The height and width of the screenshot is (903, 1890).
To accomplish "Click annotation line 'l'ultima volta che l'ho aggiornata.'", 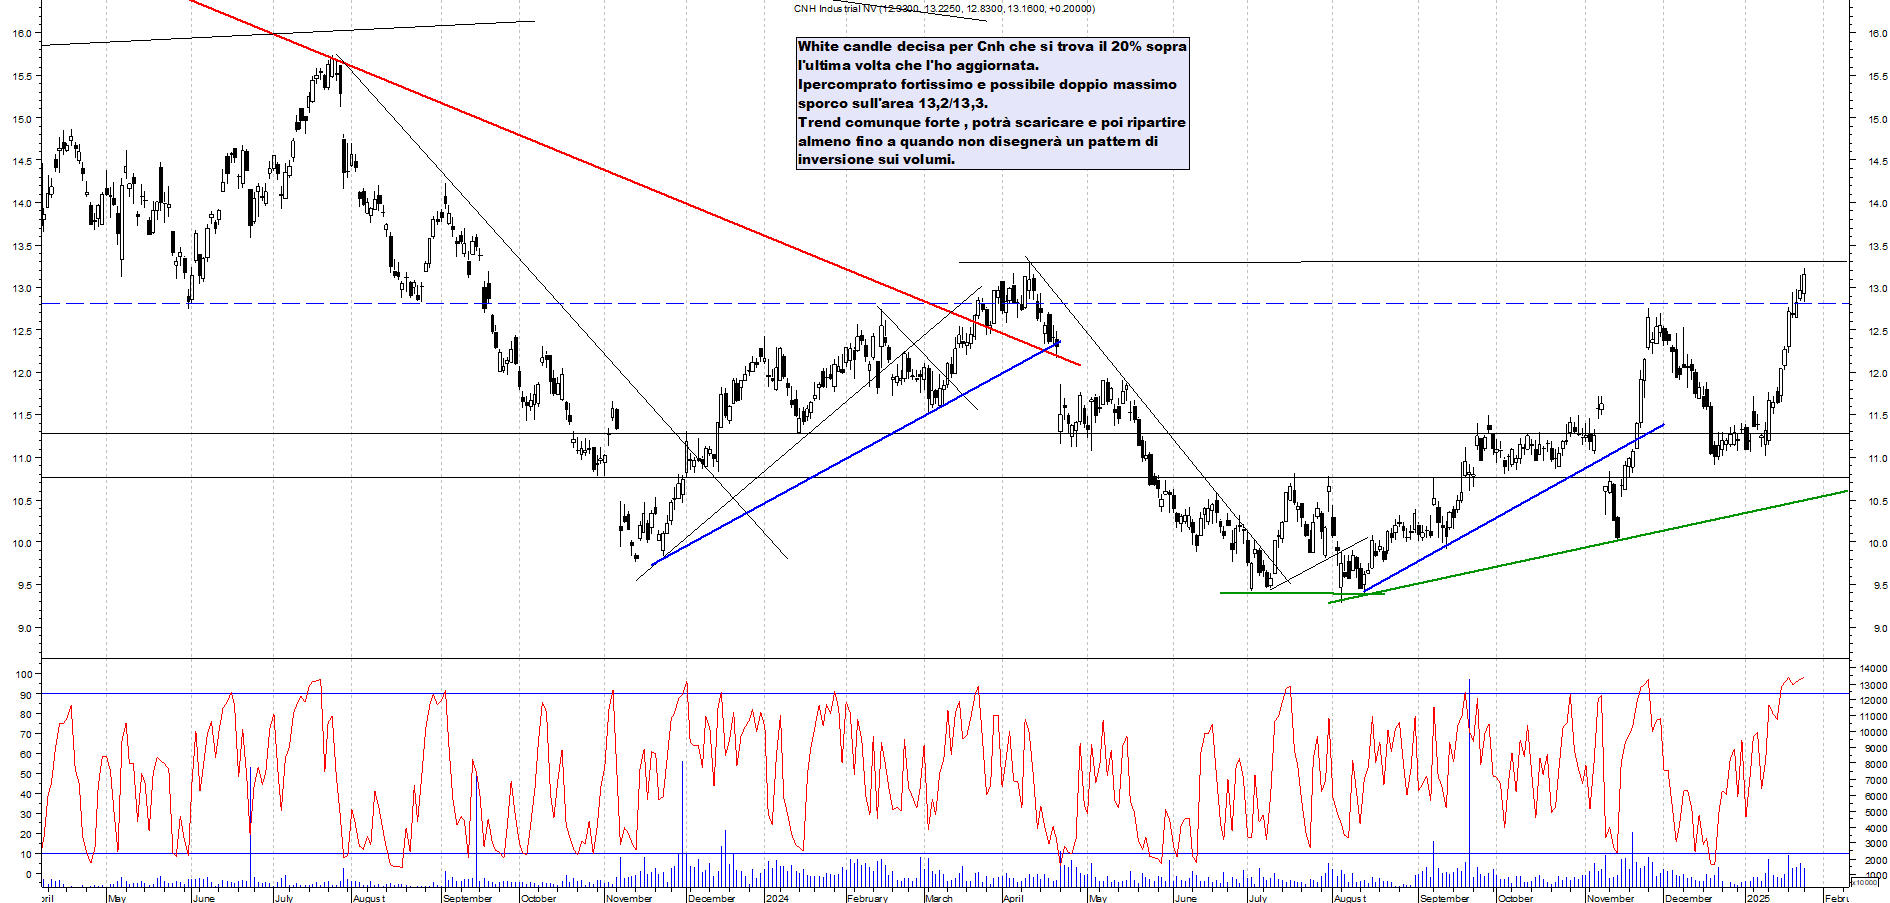I will coord(918,65).
